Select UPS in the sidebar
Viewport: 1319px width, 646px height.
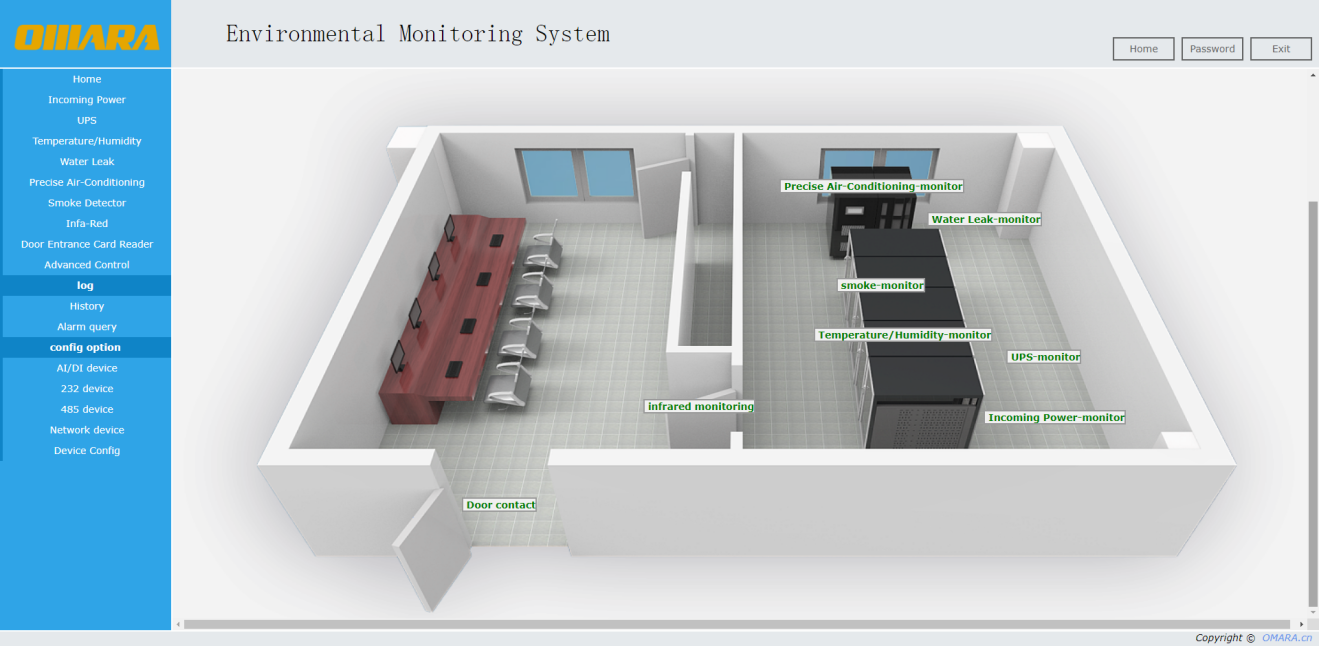click(x=87, y=121)
